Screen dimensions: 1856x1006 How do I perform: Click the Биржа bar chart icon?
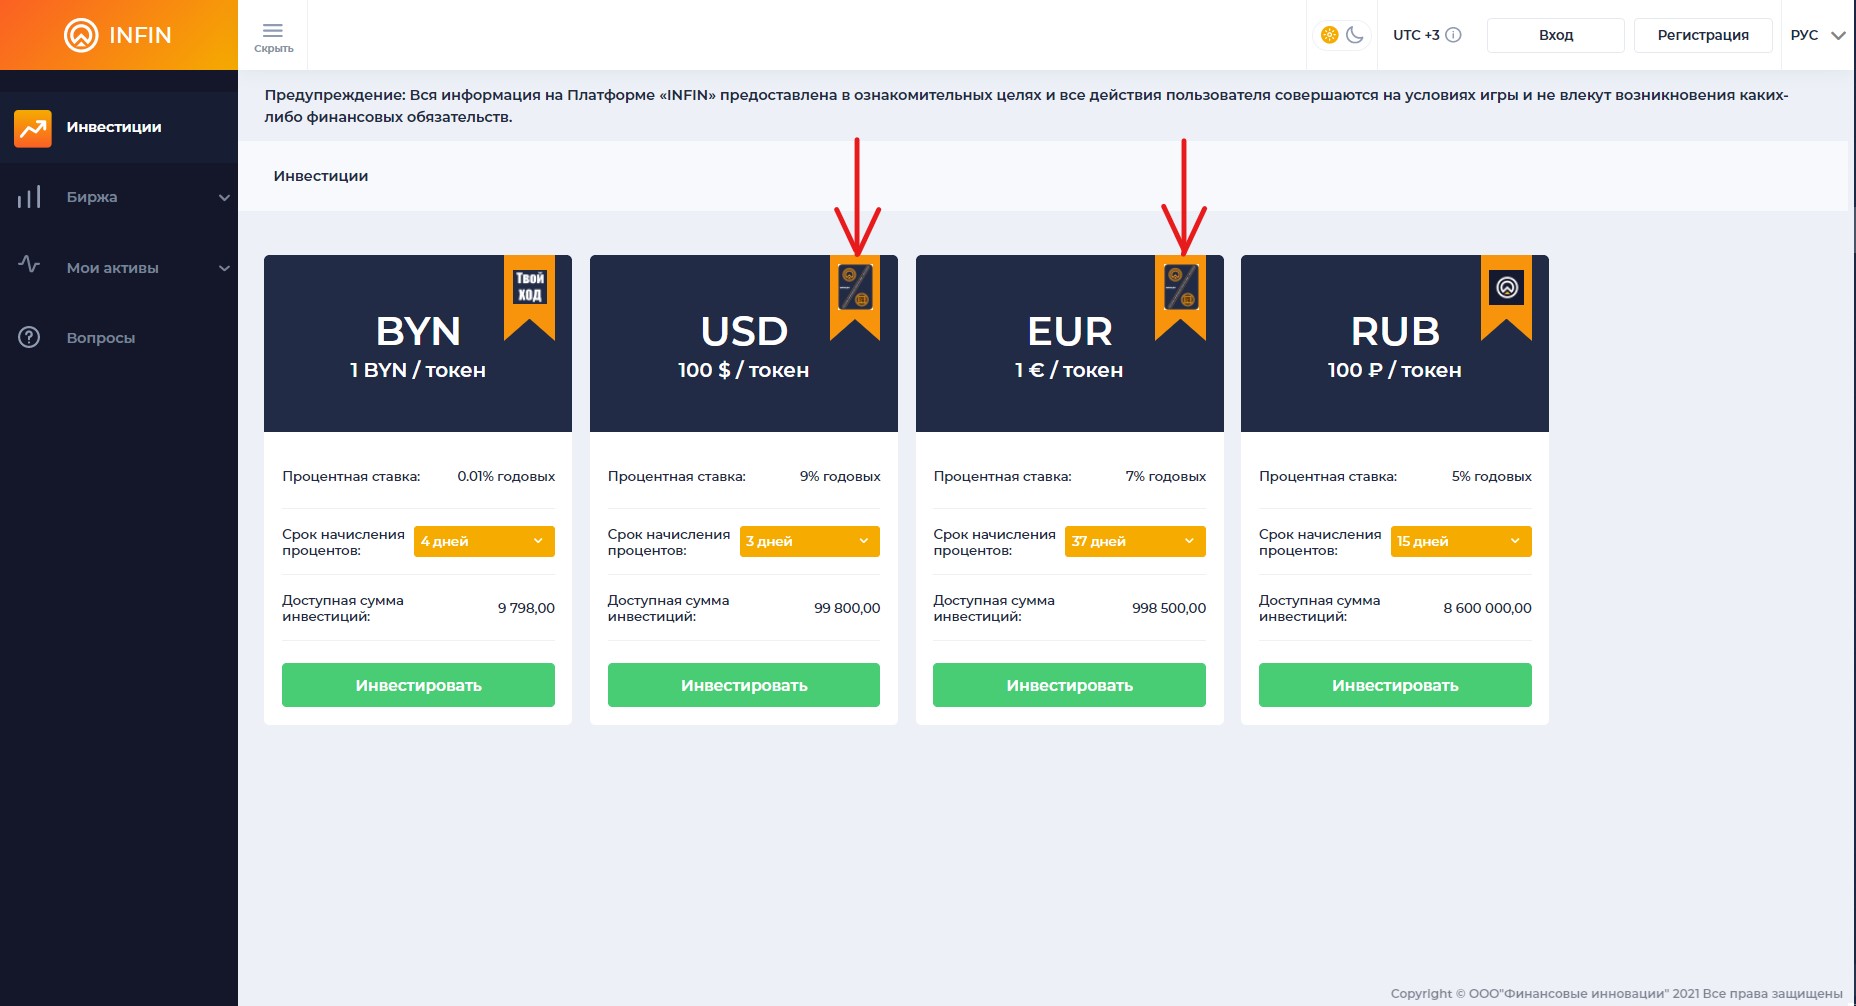tap(29, 197)
